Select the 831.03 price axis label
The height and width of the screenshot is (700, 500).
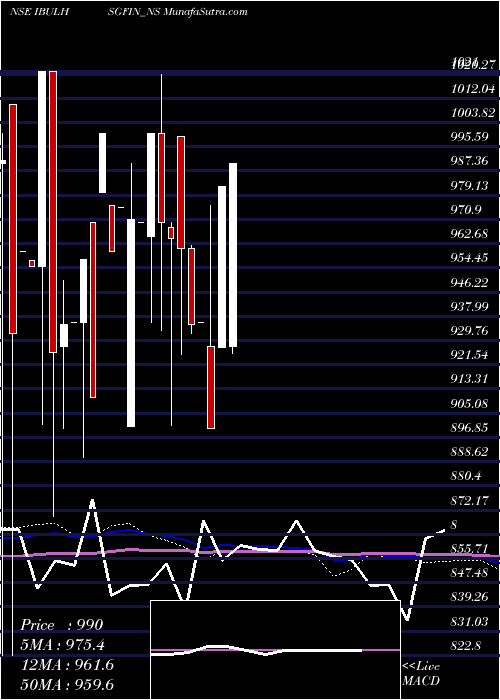pyautogui.click(x=470, y=621)
